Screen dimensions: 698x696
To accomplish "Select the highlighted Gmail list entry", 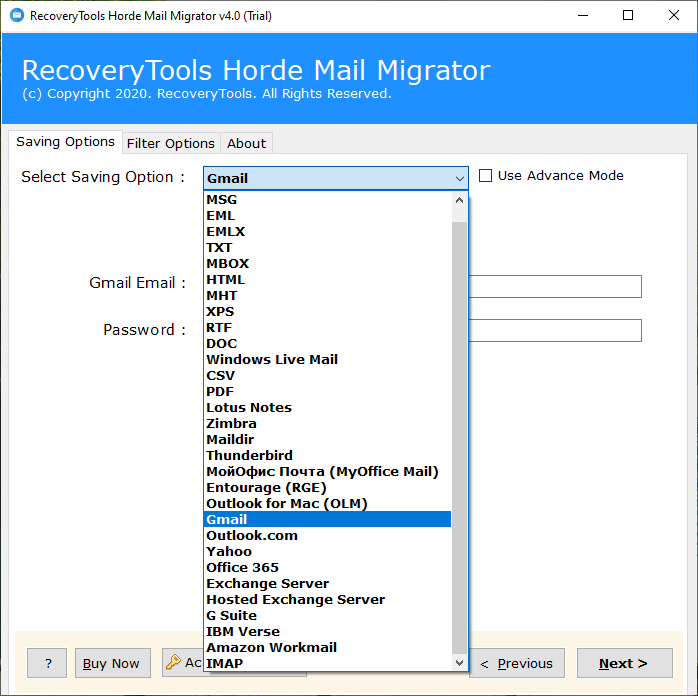I will click(x=328, y=520).
